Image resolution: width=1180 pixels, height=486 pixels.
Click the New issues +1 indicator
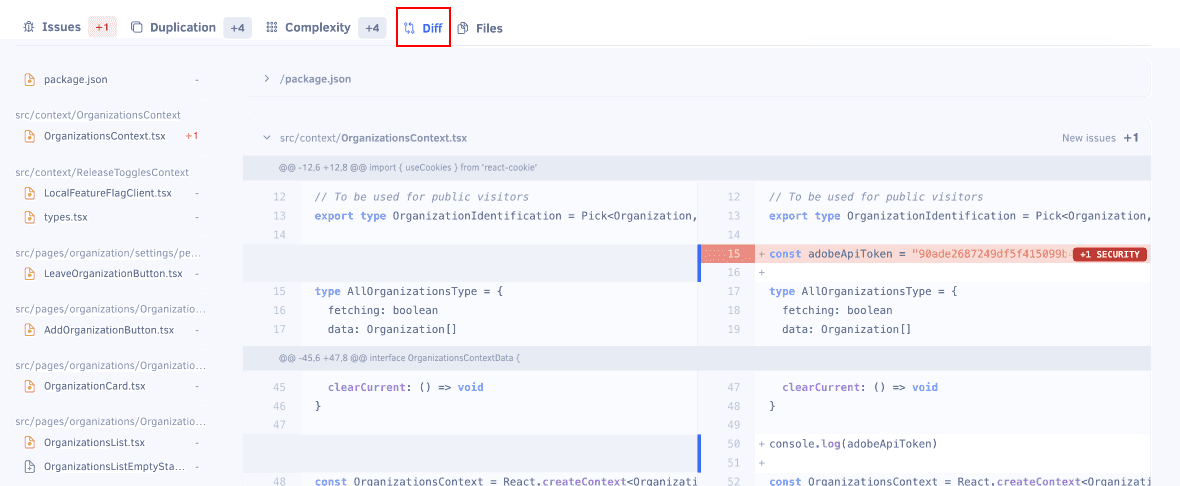(1100, 138)
